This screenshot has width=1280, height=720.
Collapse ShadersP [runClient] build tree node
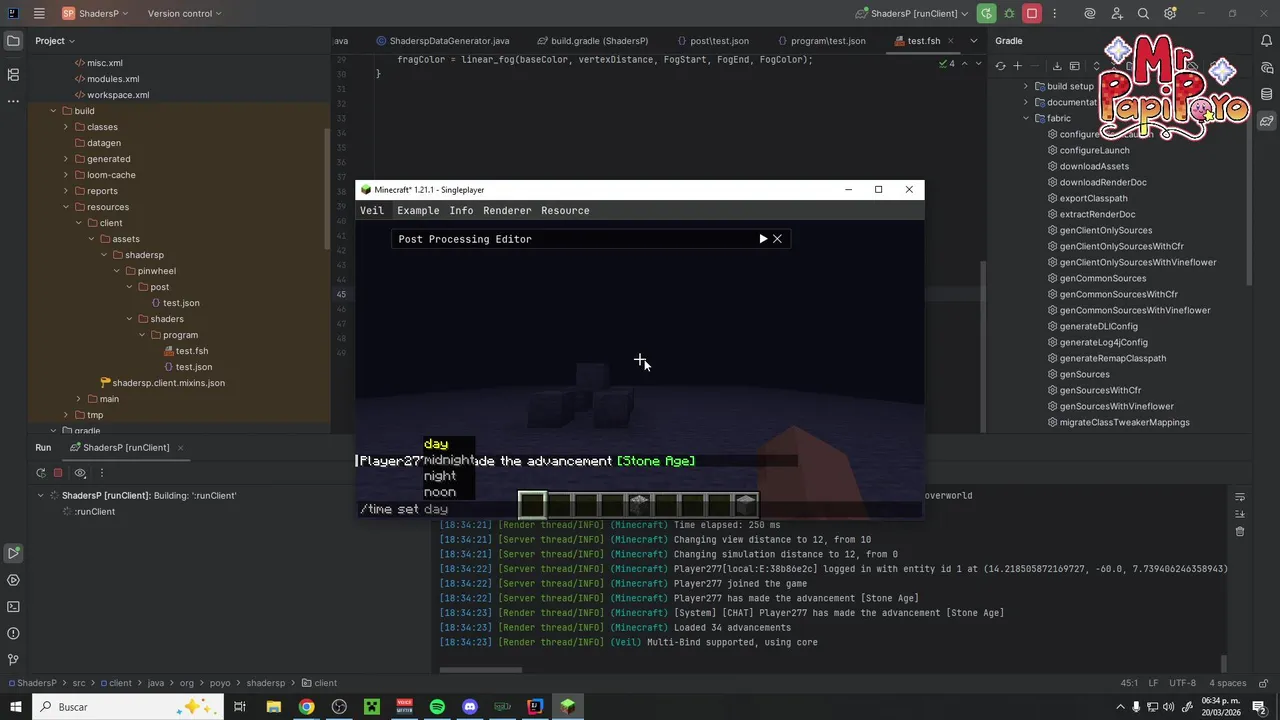tap(41, 496)
